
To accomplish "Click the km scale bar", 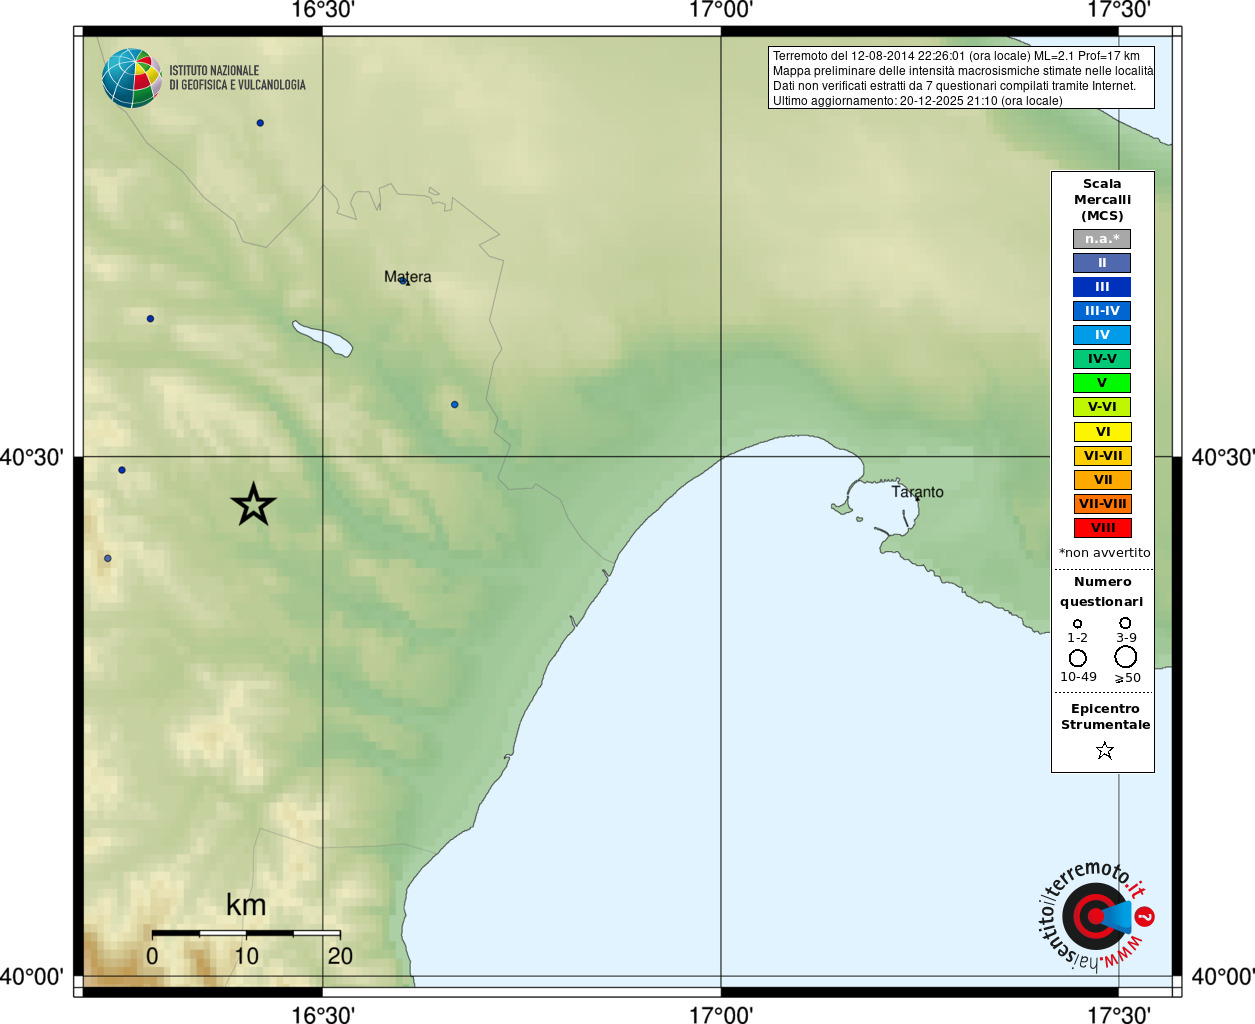I will point(246,933).
